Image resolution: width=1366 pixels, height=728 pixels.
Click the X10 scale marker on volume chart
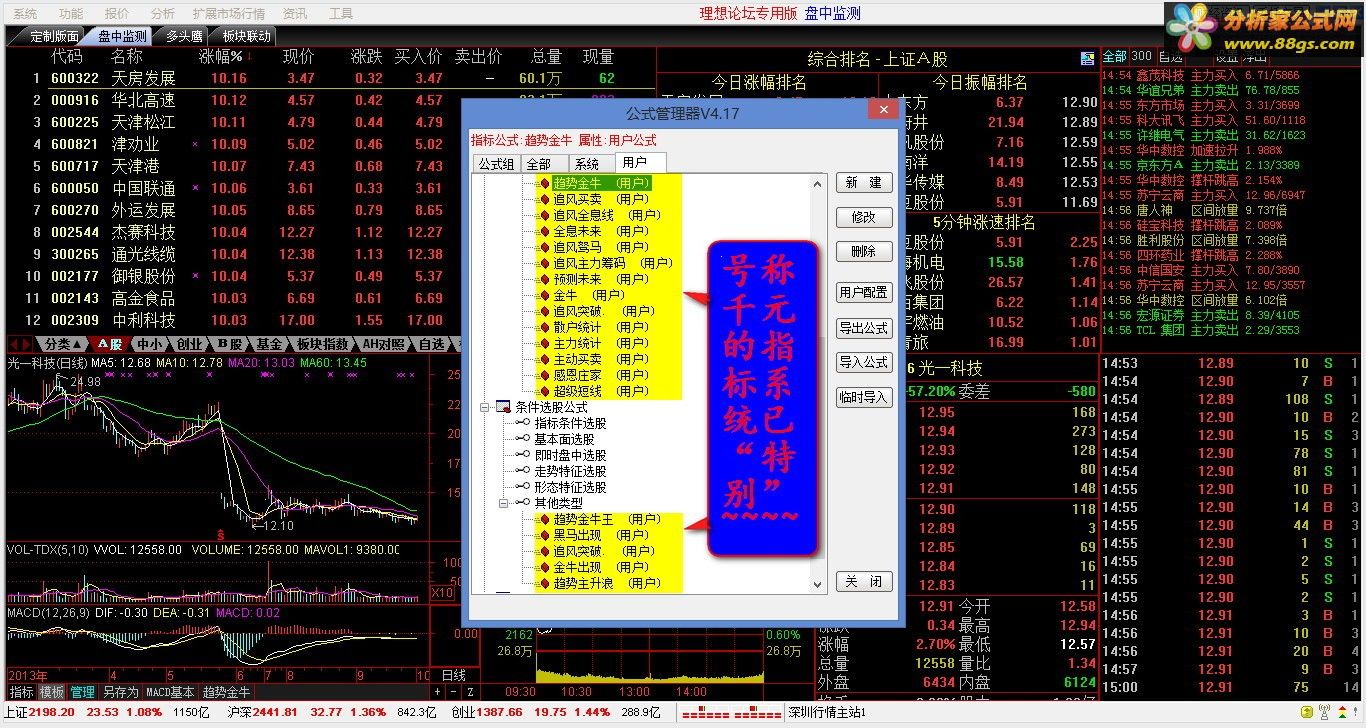tap(441, 593)
